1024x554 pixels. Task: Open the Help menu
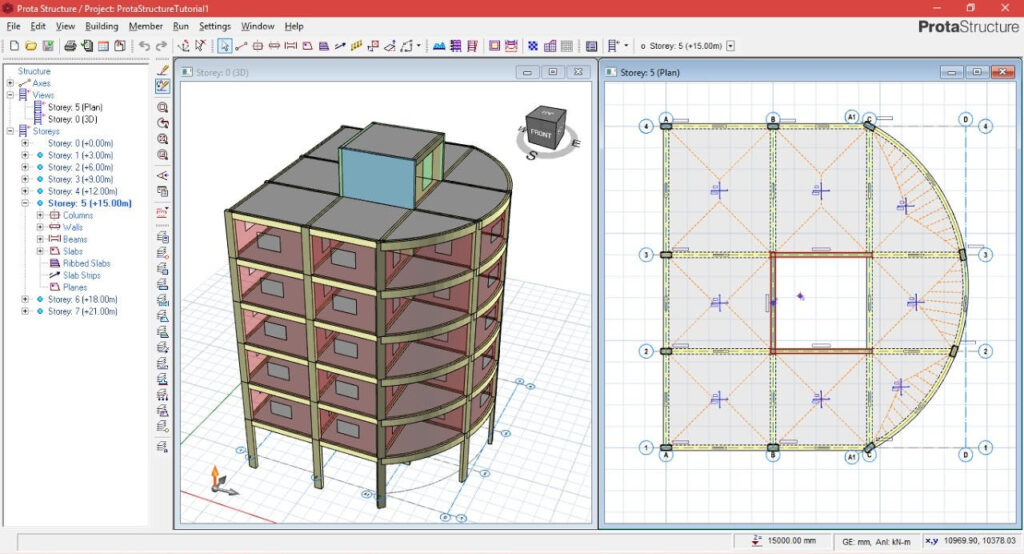(x=294, y=26)
